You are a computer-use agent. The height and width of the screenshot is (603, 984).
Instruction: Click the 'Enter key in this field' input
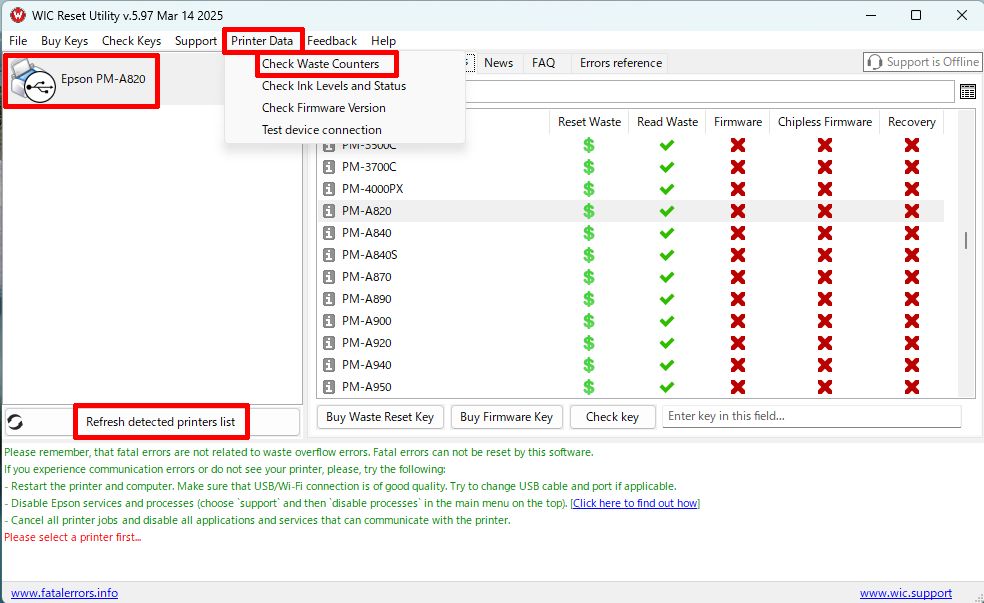click(810, 417)
